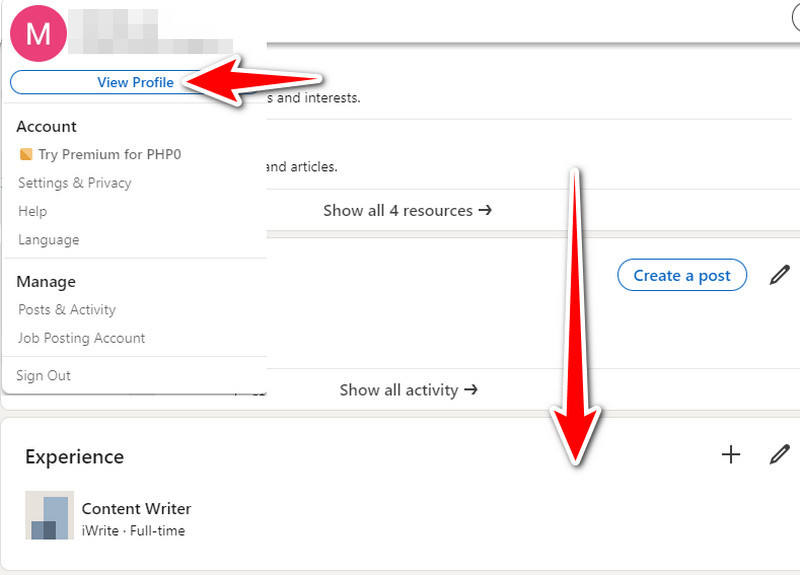Image resolution: width=800 pixels, height=575 pixels.
Task: Click the Experience section heading
Action: [74, 457]
